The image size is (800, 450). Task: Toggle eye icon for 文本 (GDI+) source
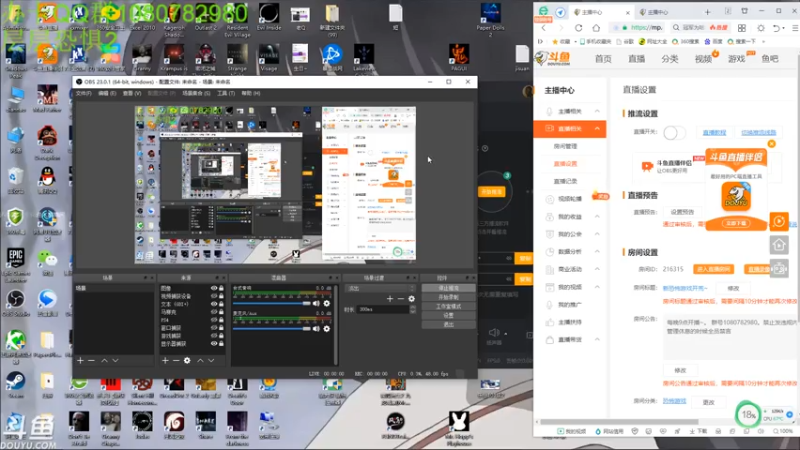[214, 304]
